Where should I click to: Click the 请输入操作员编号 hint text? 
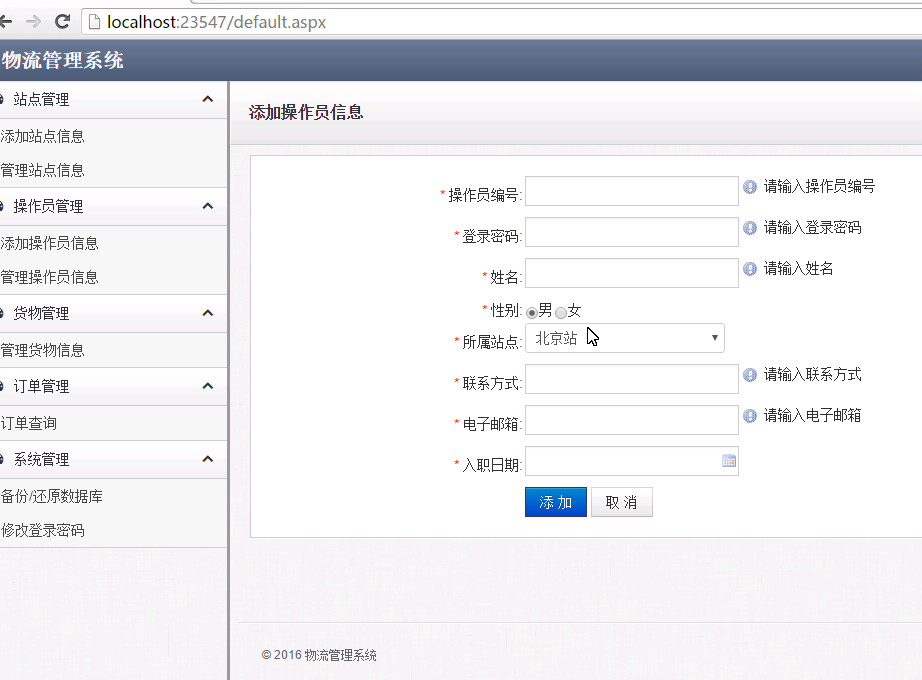819,187
